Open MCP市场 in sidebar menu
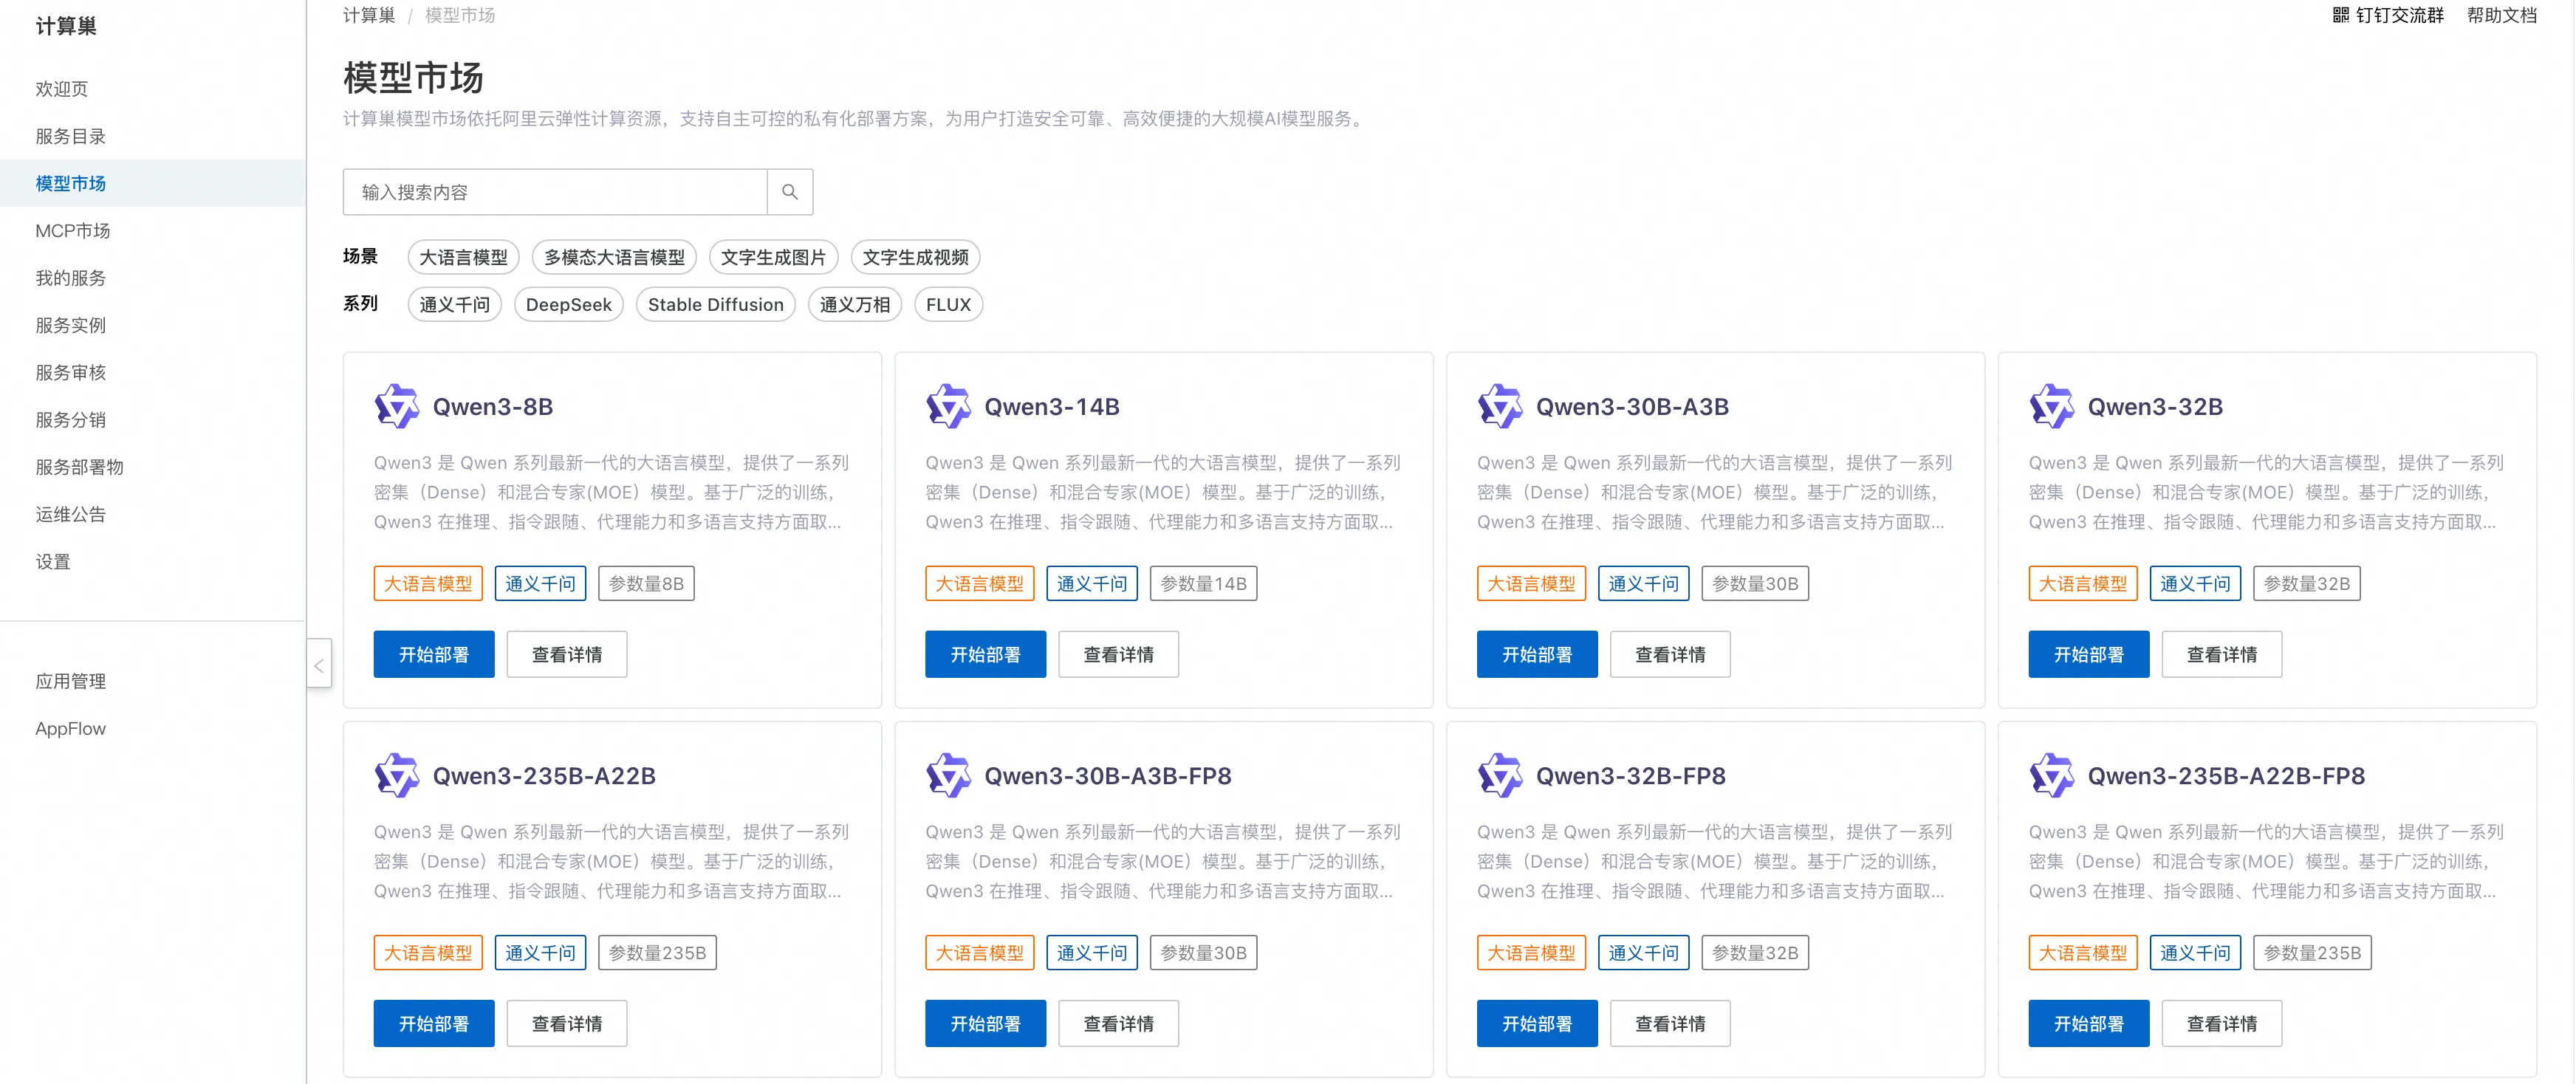The height and width of the screenshot is (1084, 2576). 72,230
